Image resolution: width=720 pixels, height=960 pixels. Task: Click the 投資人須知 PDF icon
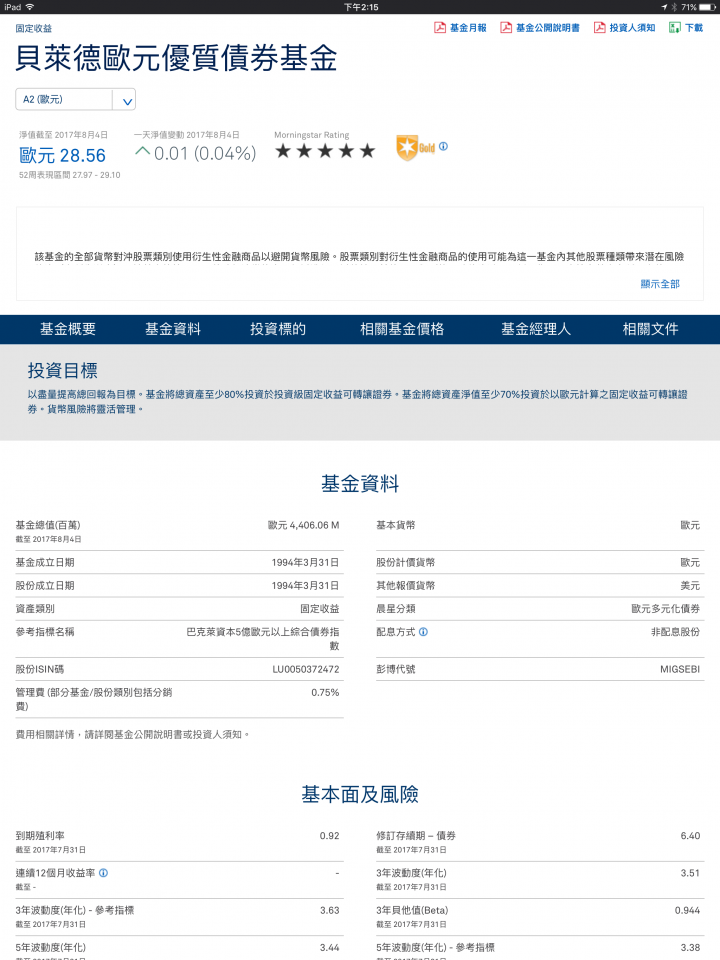point(599,28)
